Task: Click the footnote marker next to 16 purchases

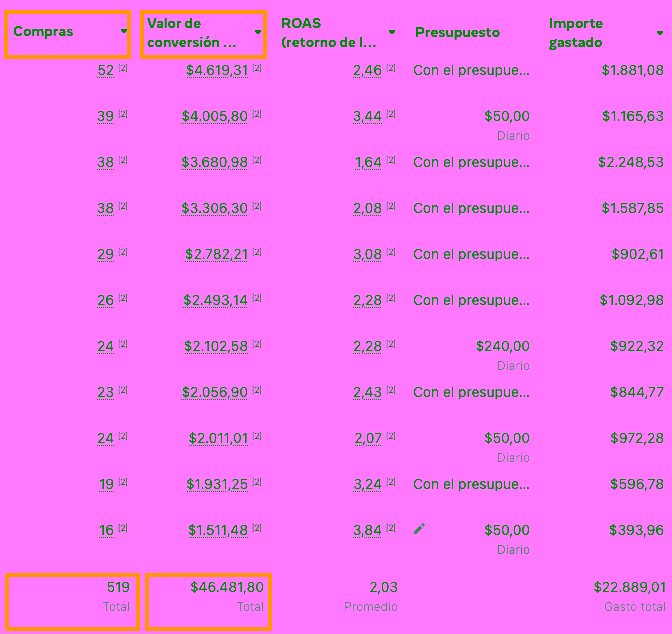Action: tap(124, 529)
